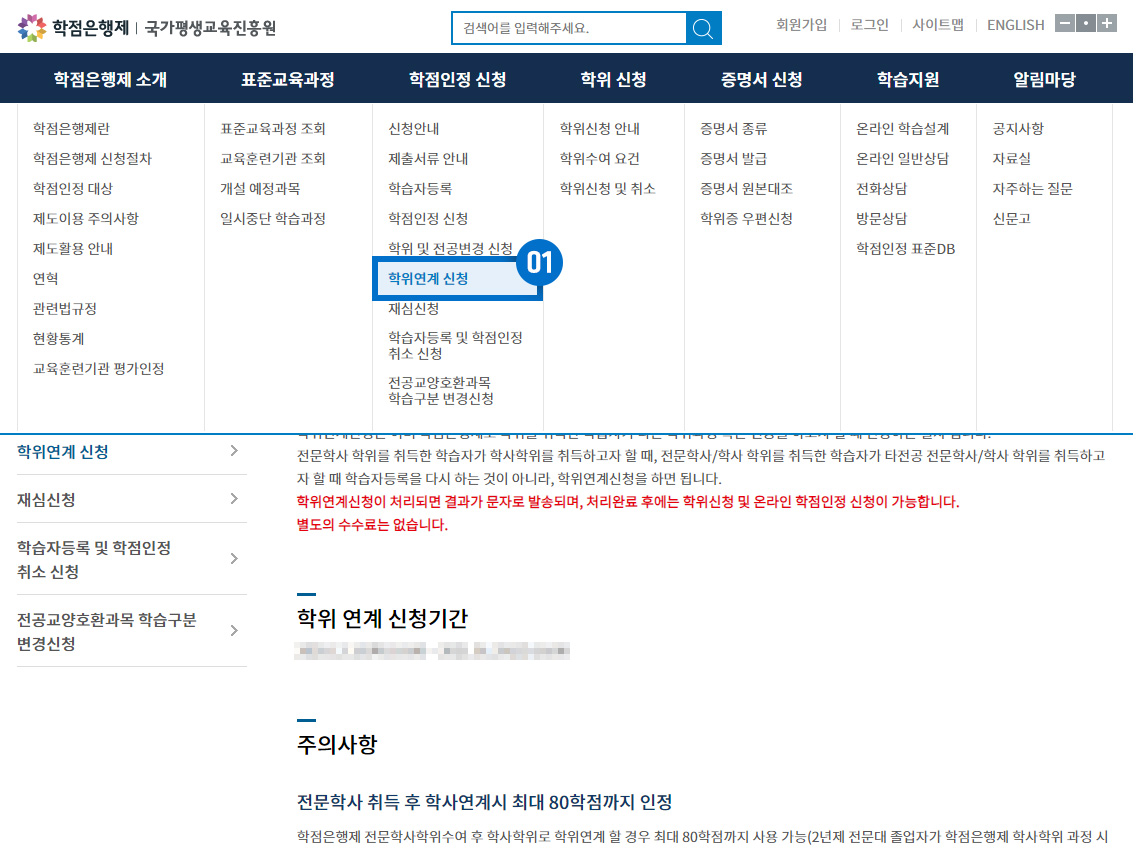Expand sidebar 전공교양호환과목 학습구분 변경신청 arrow
The height and width of the screenshot is (850, 1140).
pyautogui.click(x=234, y=631)
